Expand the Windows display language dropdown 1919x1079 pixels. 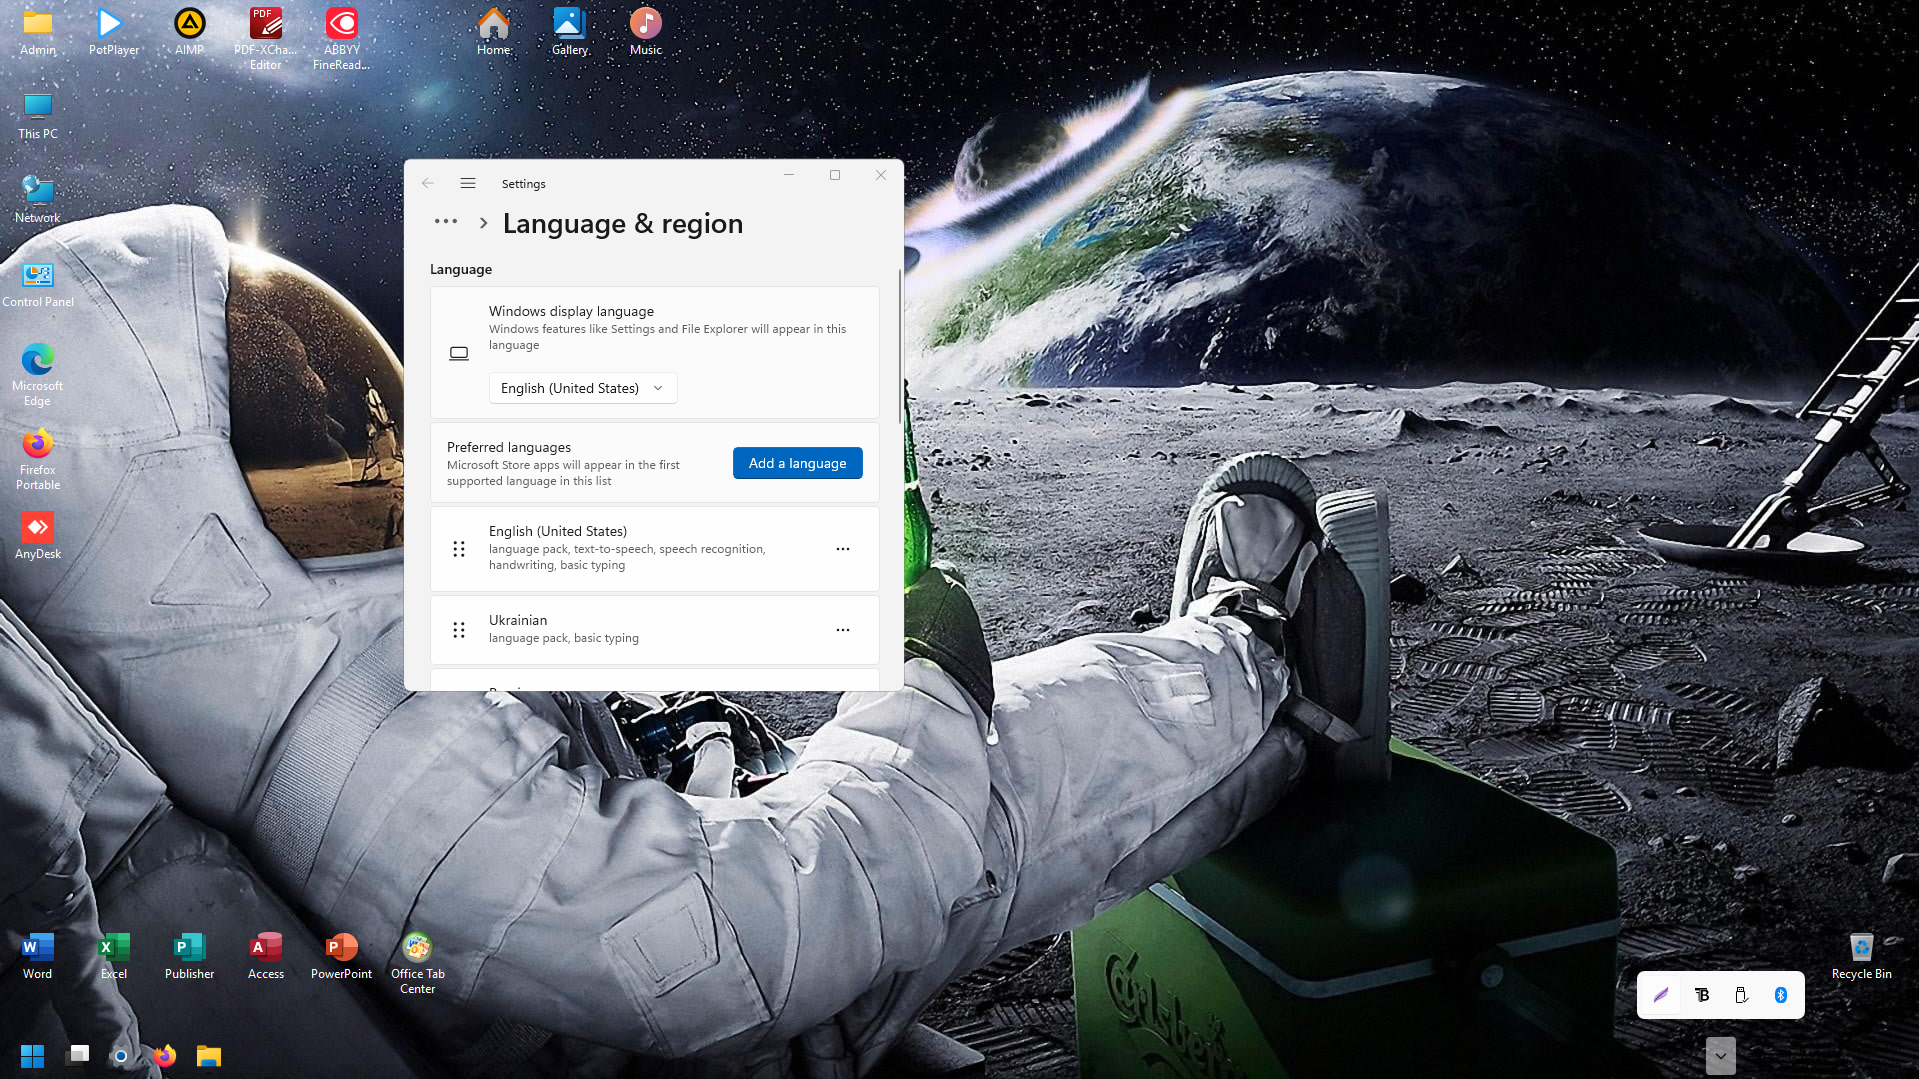click(x=582, y=388)
